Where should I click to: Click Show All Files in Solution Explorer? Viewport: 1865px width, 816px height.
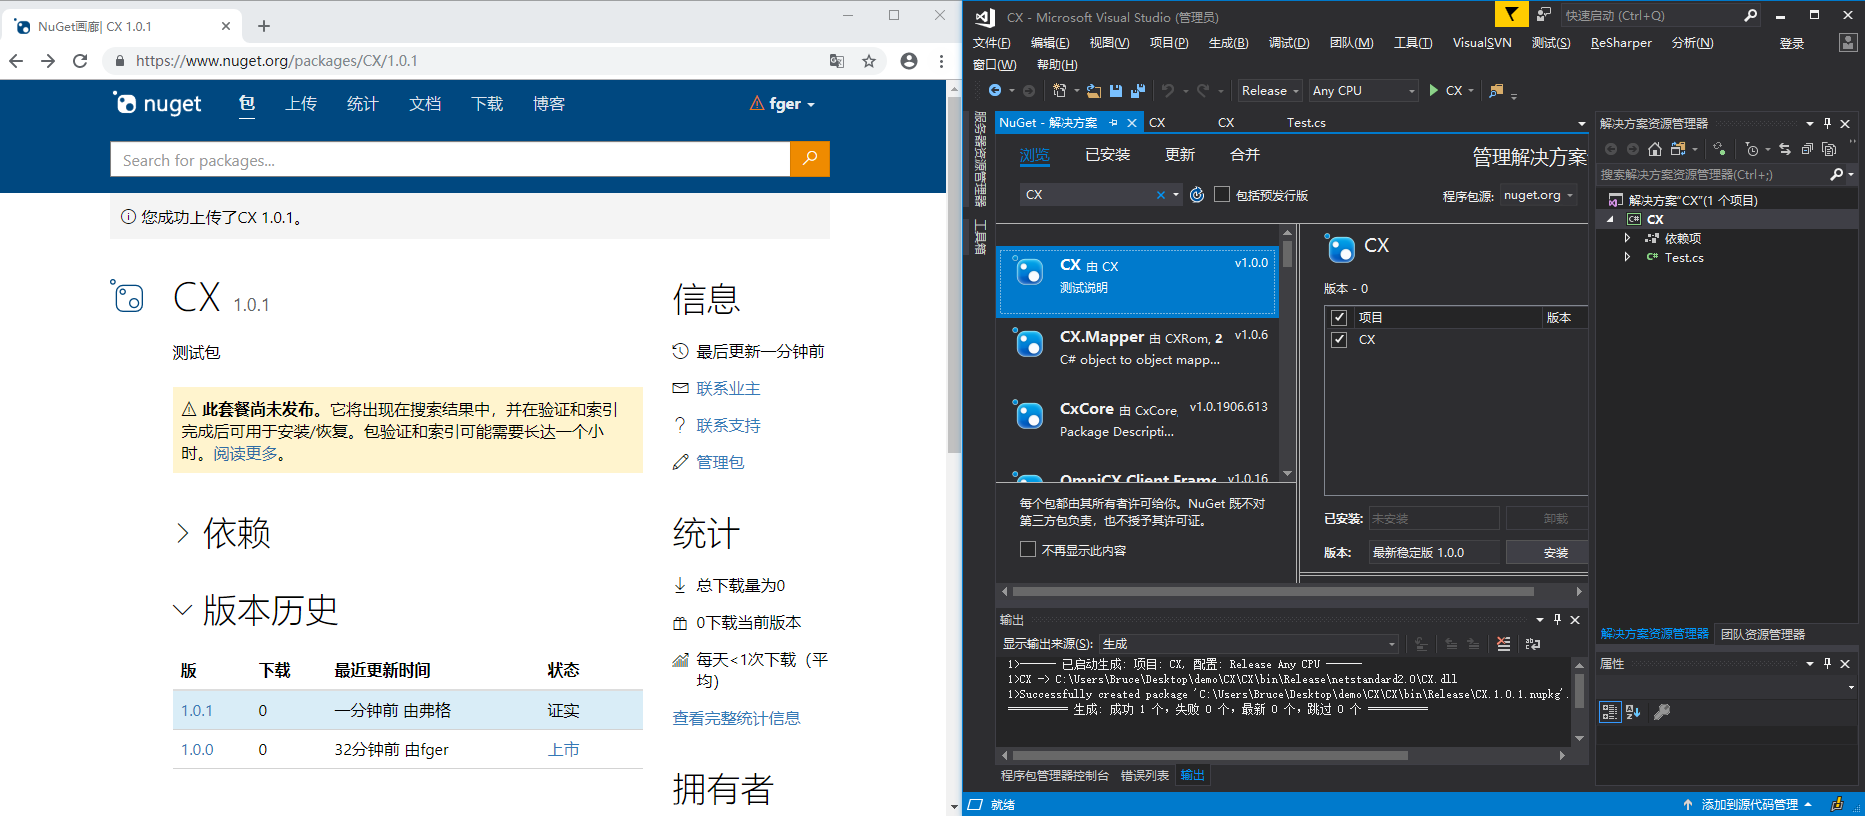click(x=1829, y=149)
